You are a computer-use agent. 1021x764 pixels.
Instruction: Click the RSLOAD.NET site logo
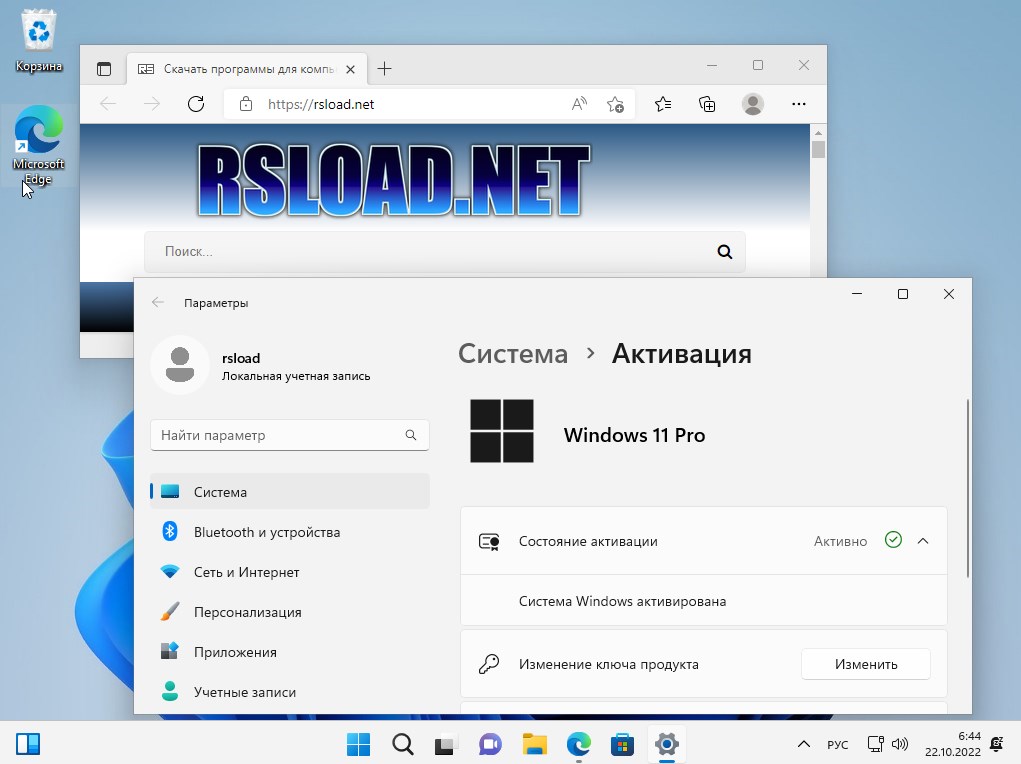tap(393, 179)
